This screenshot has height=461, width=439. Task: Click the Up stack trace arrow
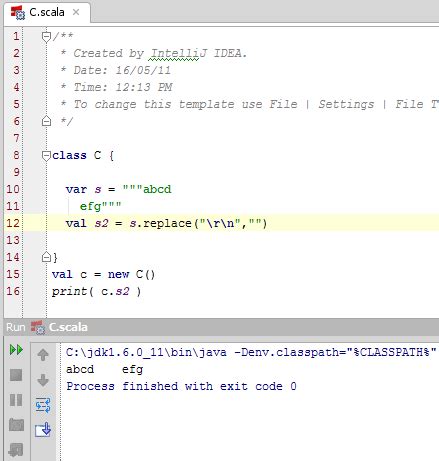coord(43,355)
